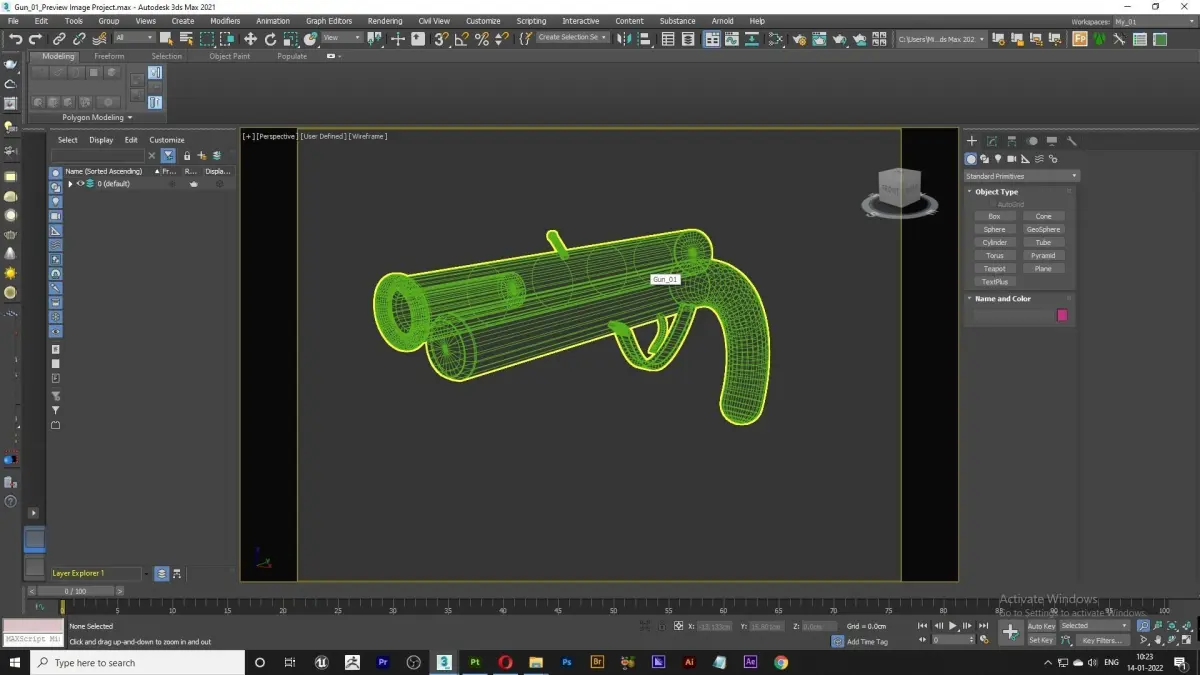This screenshot has width=1200, height=675.
Task: Click the Set Key button
Action: click(1041, 640)
